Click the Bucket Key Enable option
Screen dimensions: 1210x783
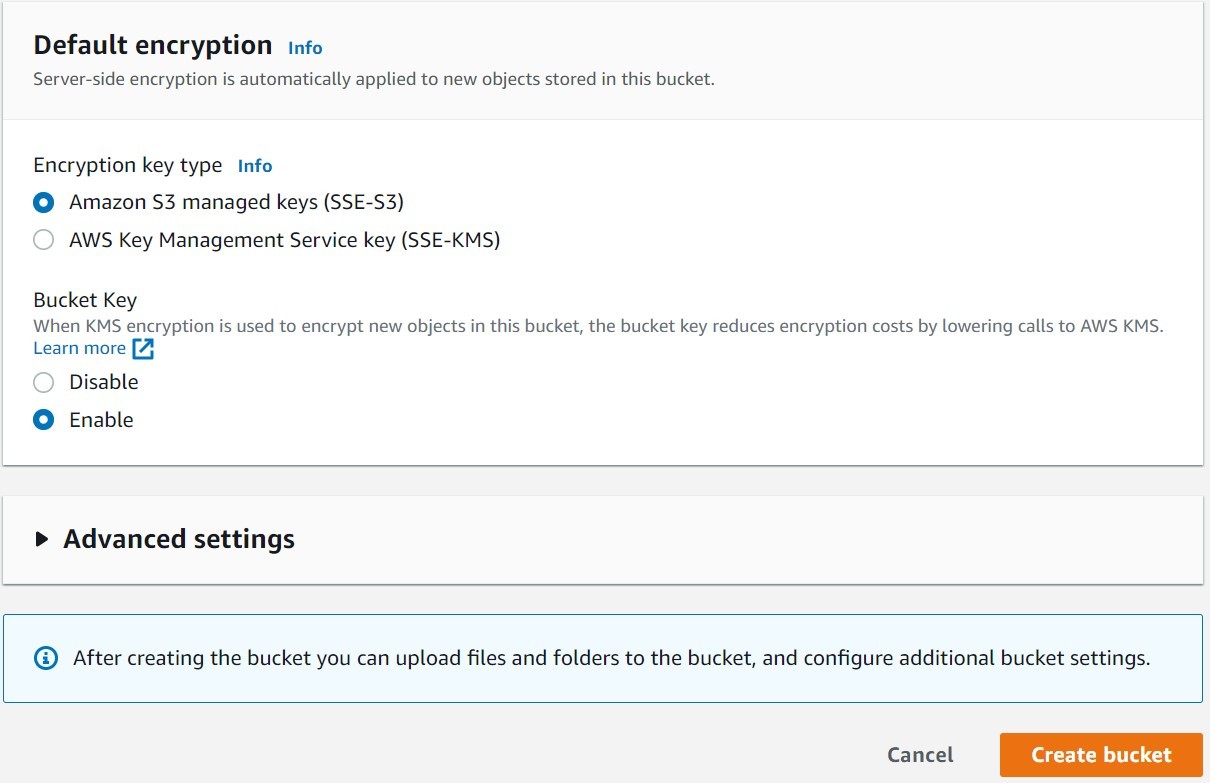pyautogui.click(x=43, y=419)
